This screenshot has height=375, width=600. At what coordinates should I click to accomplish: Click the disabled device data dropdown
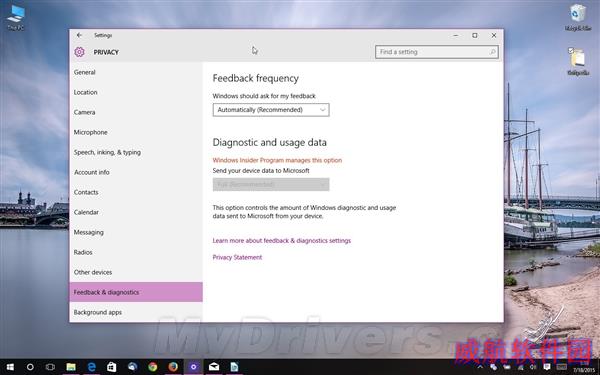pos(271,184)
